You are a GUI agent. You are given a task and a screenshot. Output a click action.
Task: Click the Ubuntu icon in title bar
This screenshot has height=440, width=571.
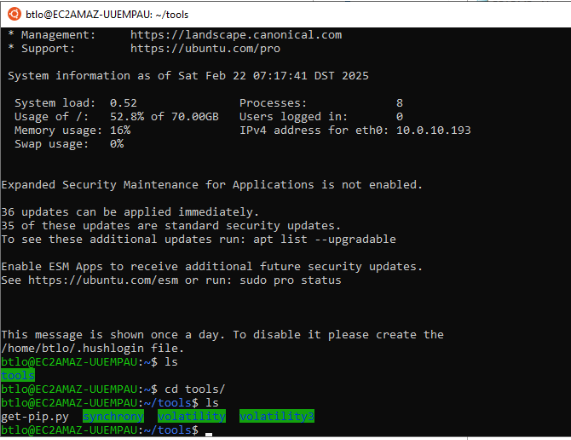point(14,14)
